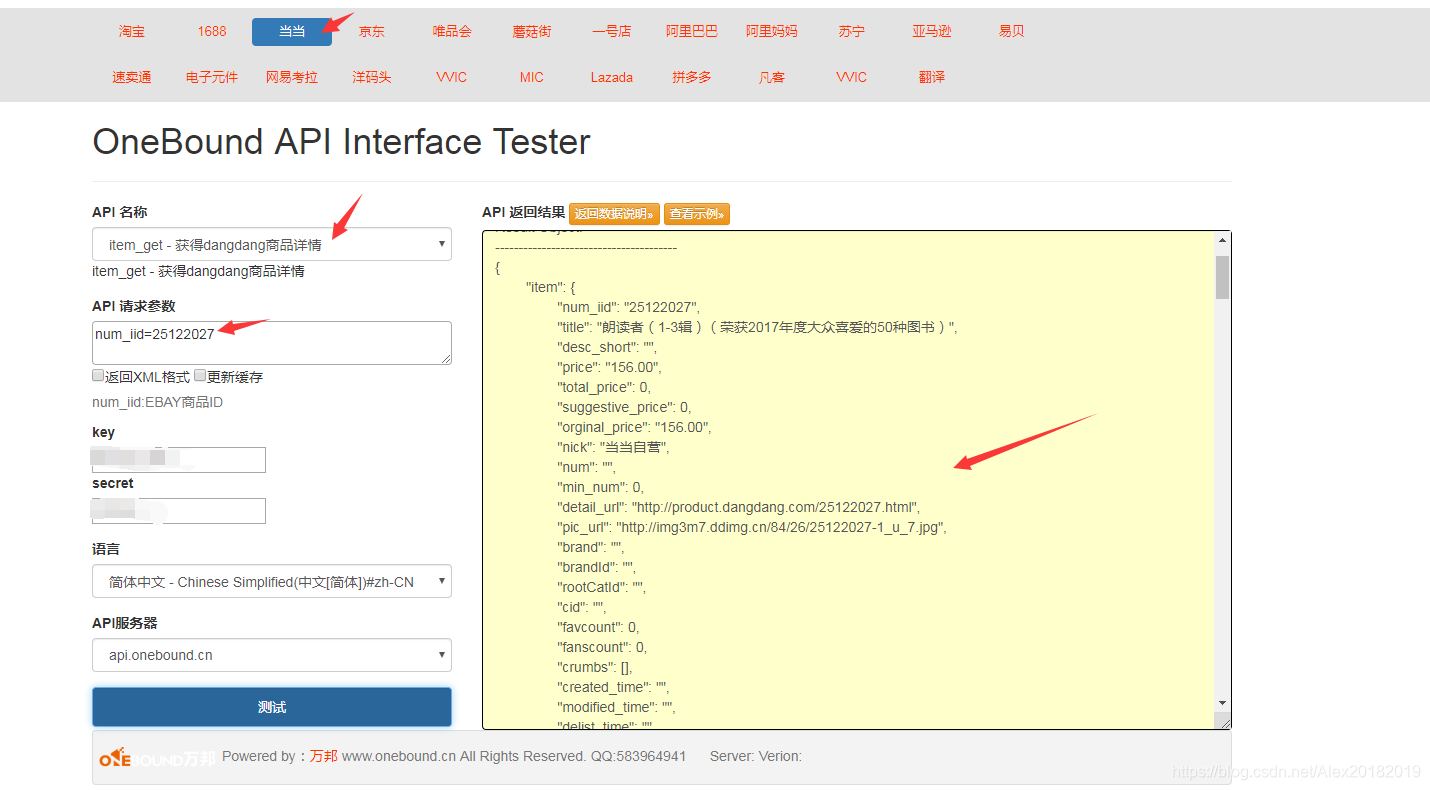
Task: Select the 拼多多 link
Action: click(x=692, y=77)
